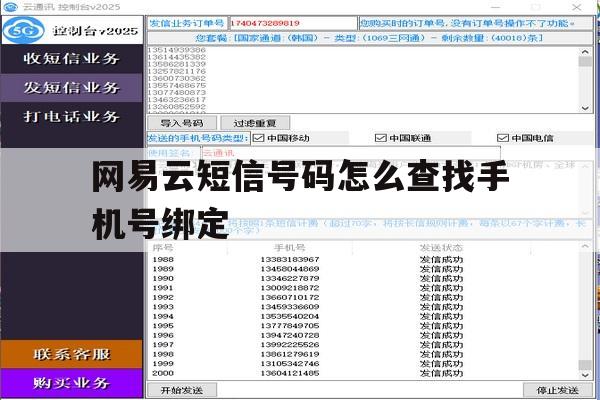
Task: Click the 5G cloud logo icon
Action: (23, 31)
